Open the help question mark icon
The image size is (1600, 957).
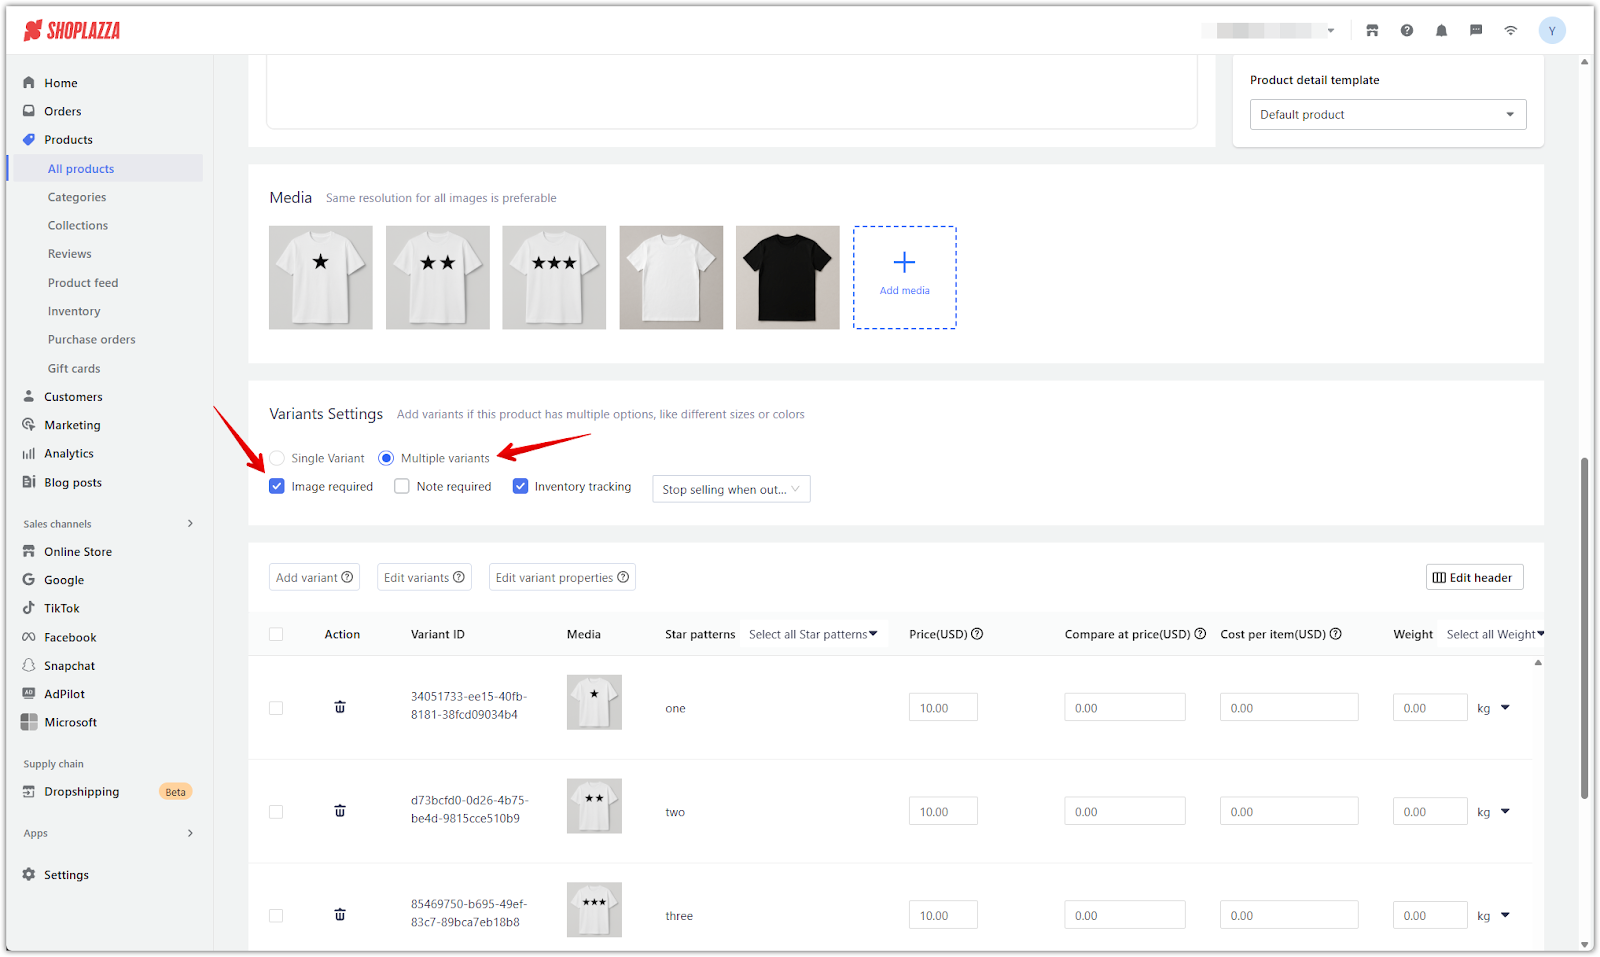[x=1407, y=31]
